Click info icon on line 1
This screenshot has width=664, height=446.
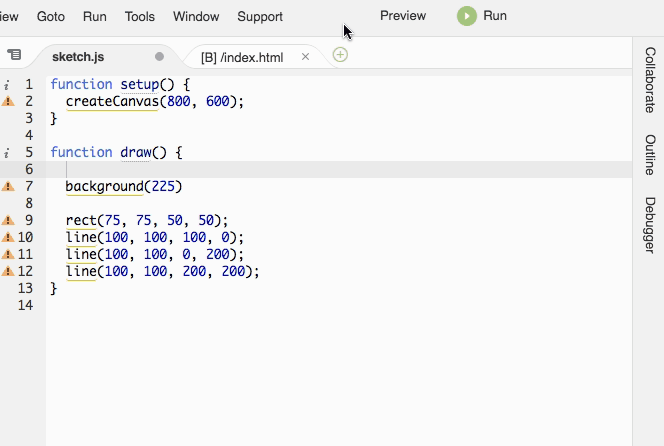pos(6,85)
